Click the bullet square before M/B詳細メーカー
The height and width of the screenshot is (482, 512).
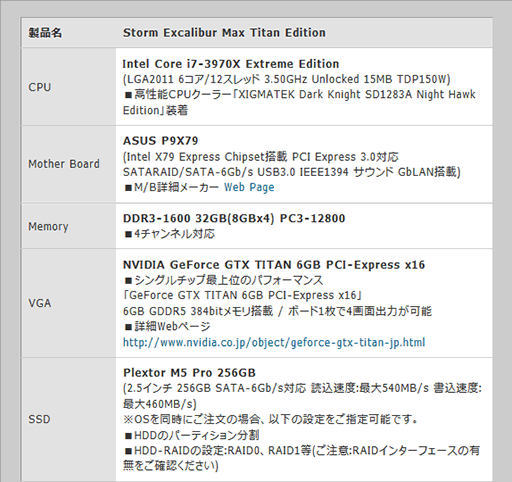pos(128,188)
